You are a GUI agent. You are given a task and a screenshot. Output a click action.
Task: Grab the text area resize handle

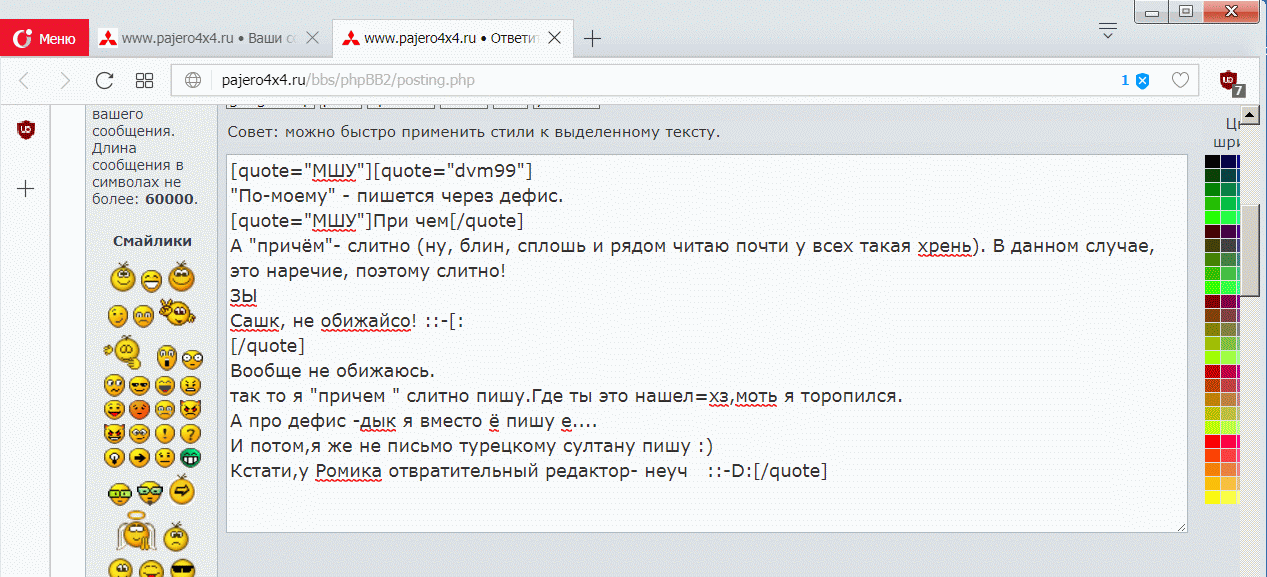click(1181, 525)
